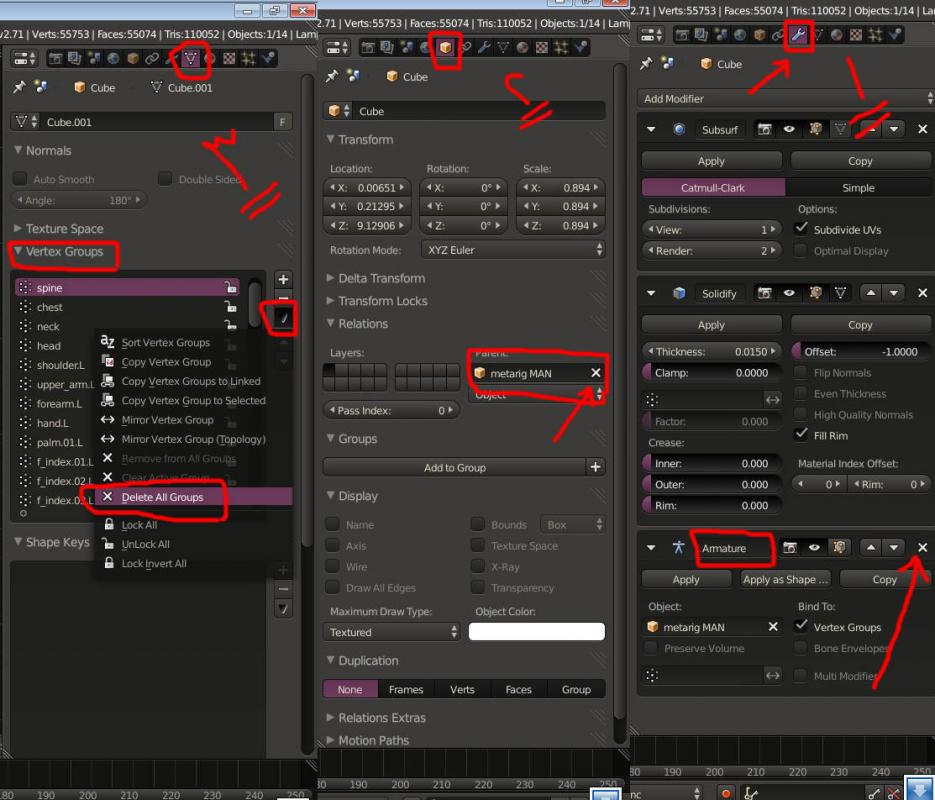This screenshot has width=935, height=800.
Task: Toggle lock icon on chest vertex group
Action: click(x=230, y=307)
